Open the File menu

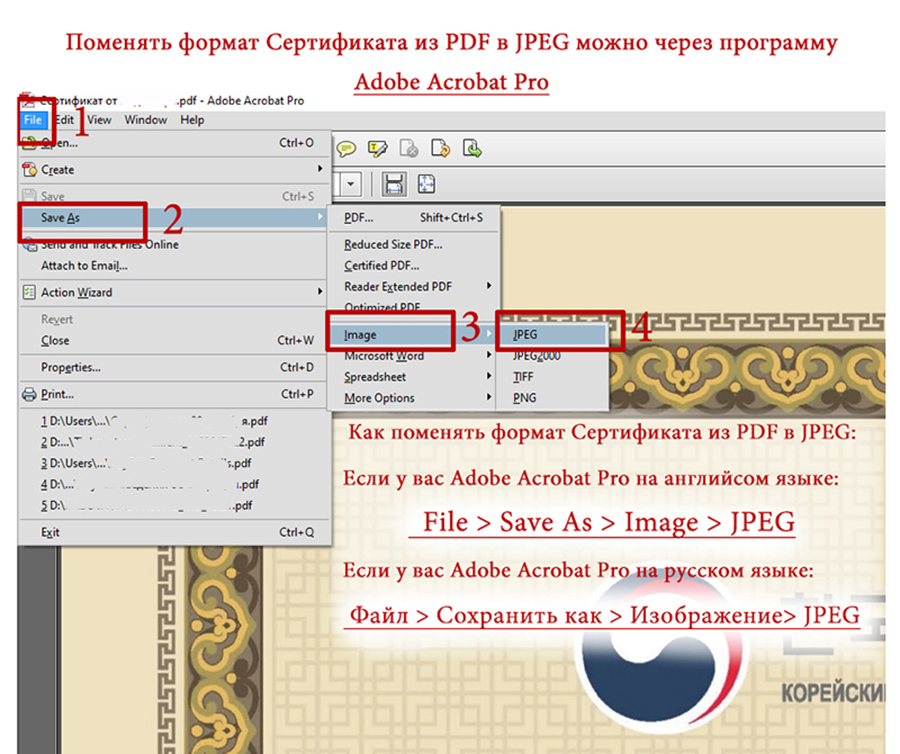coord(33,120)
